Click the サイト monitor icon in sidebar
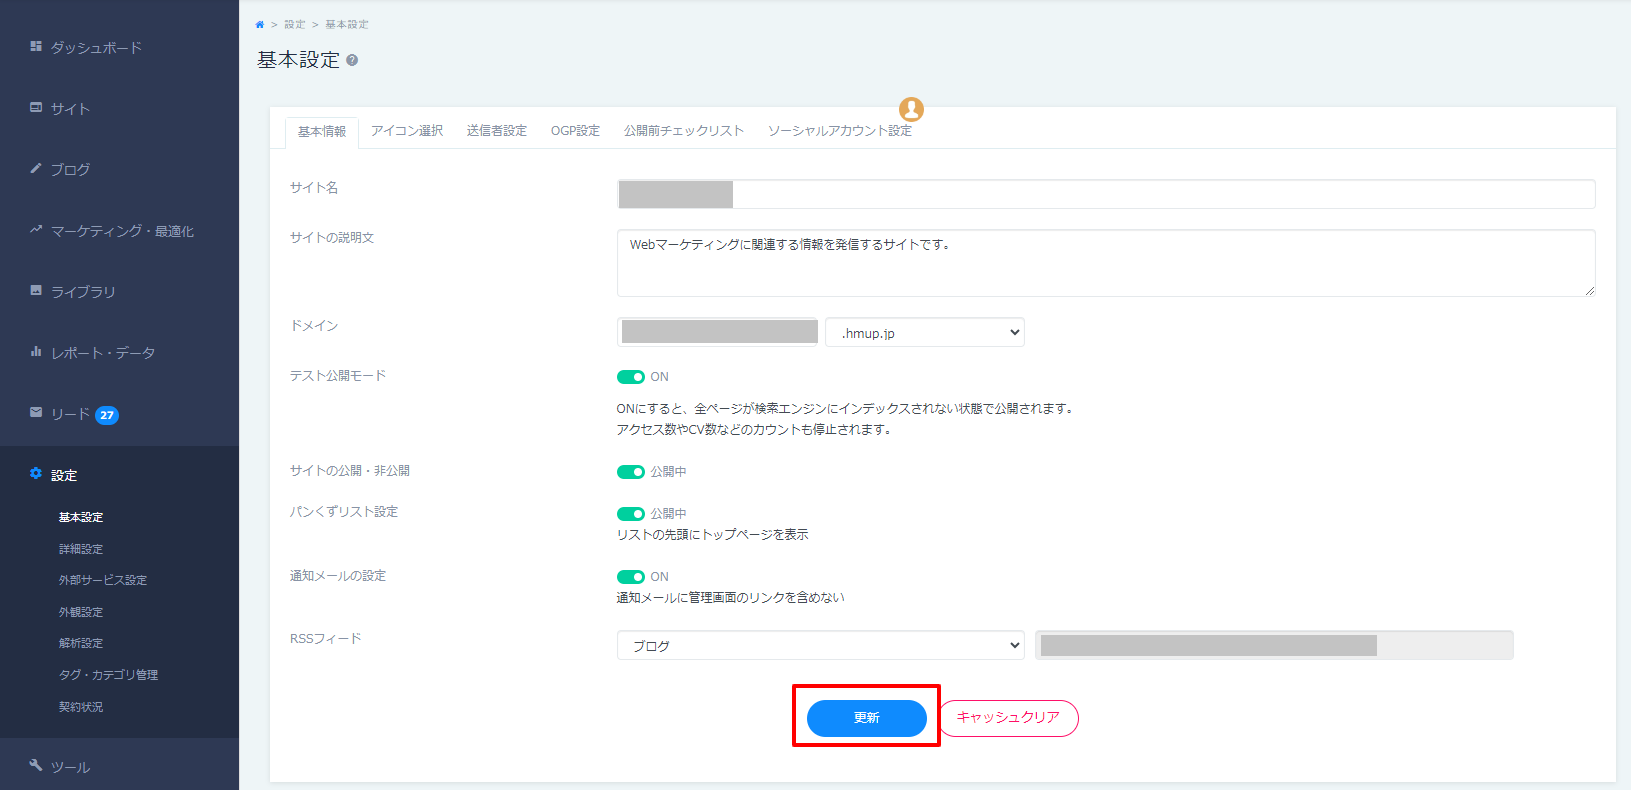The height and width of the screenshot is (790, 1631). coord(36,107)
